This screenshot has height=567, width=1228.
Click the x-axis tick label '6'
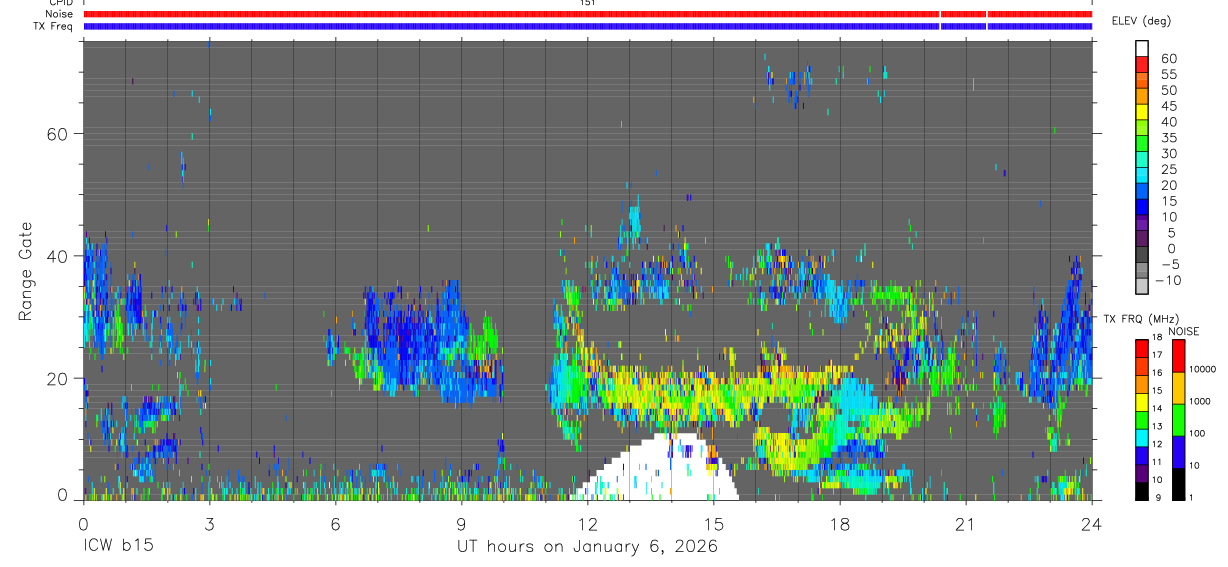(335, 524)
